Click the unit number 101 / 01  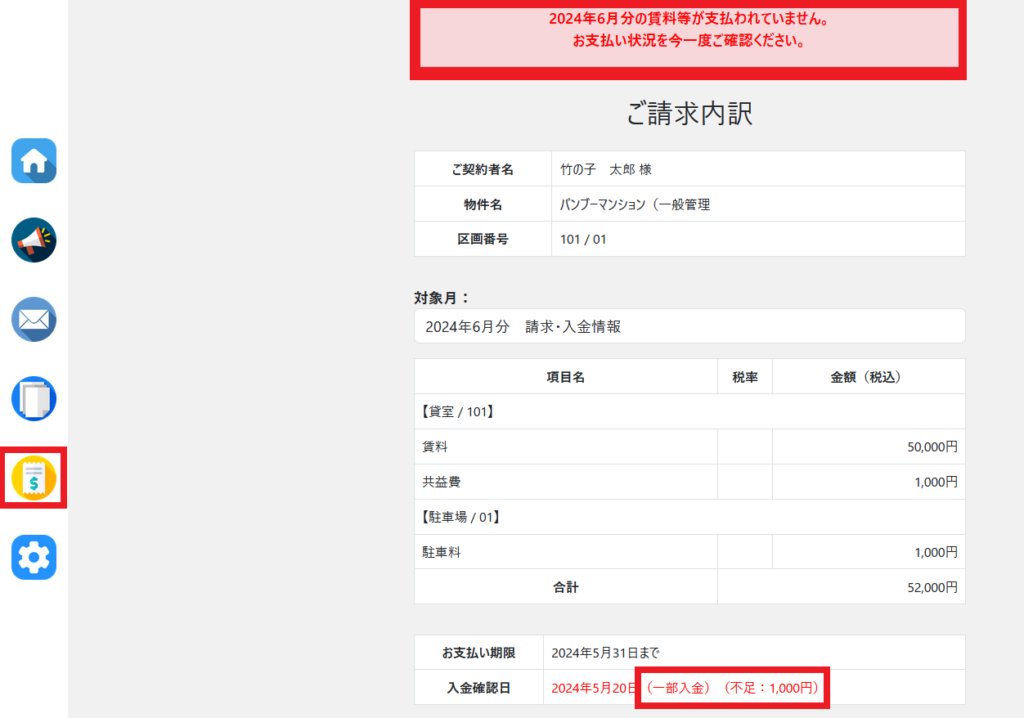pyautogui.click(x=584, y=239)
